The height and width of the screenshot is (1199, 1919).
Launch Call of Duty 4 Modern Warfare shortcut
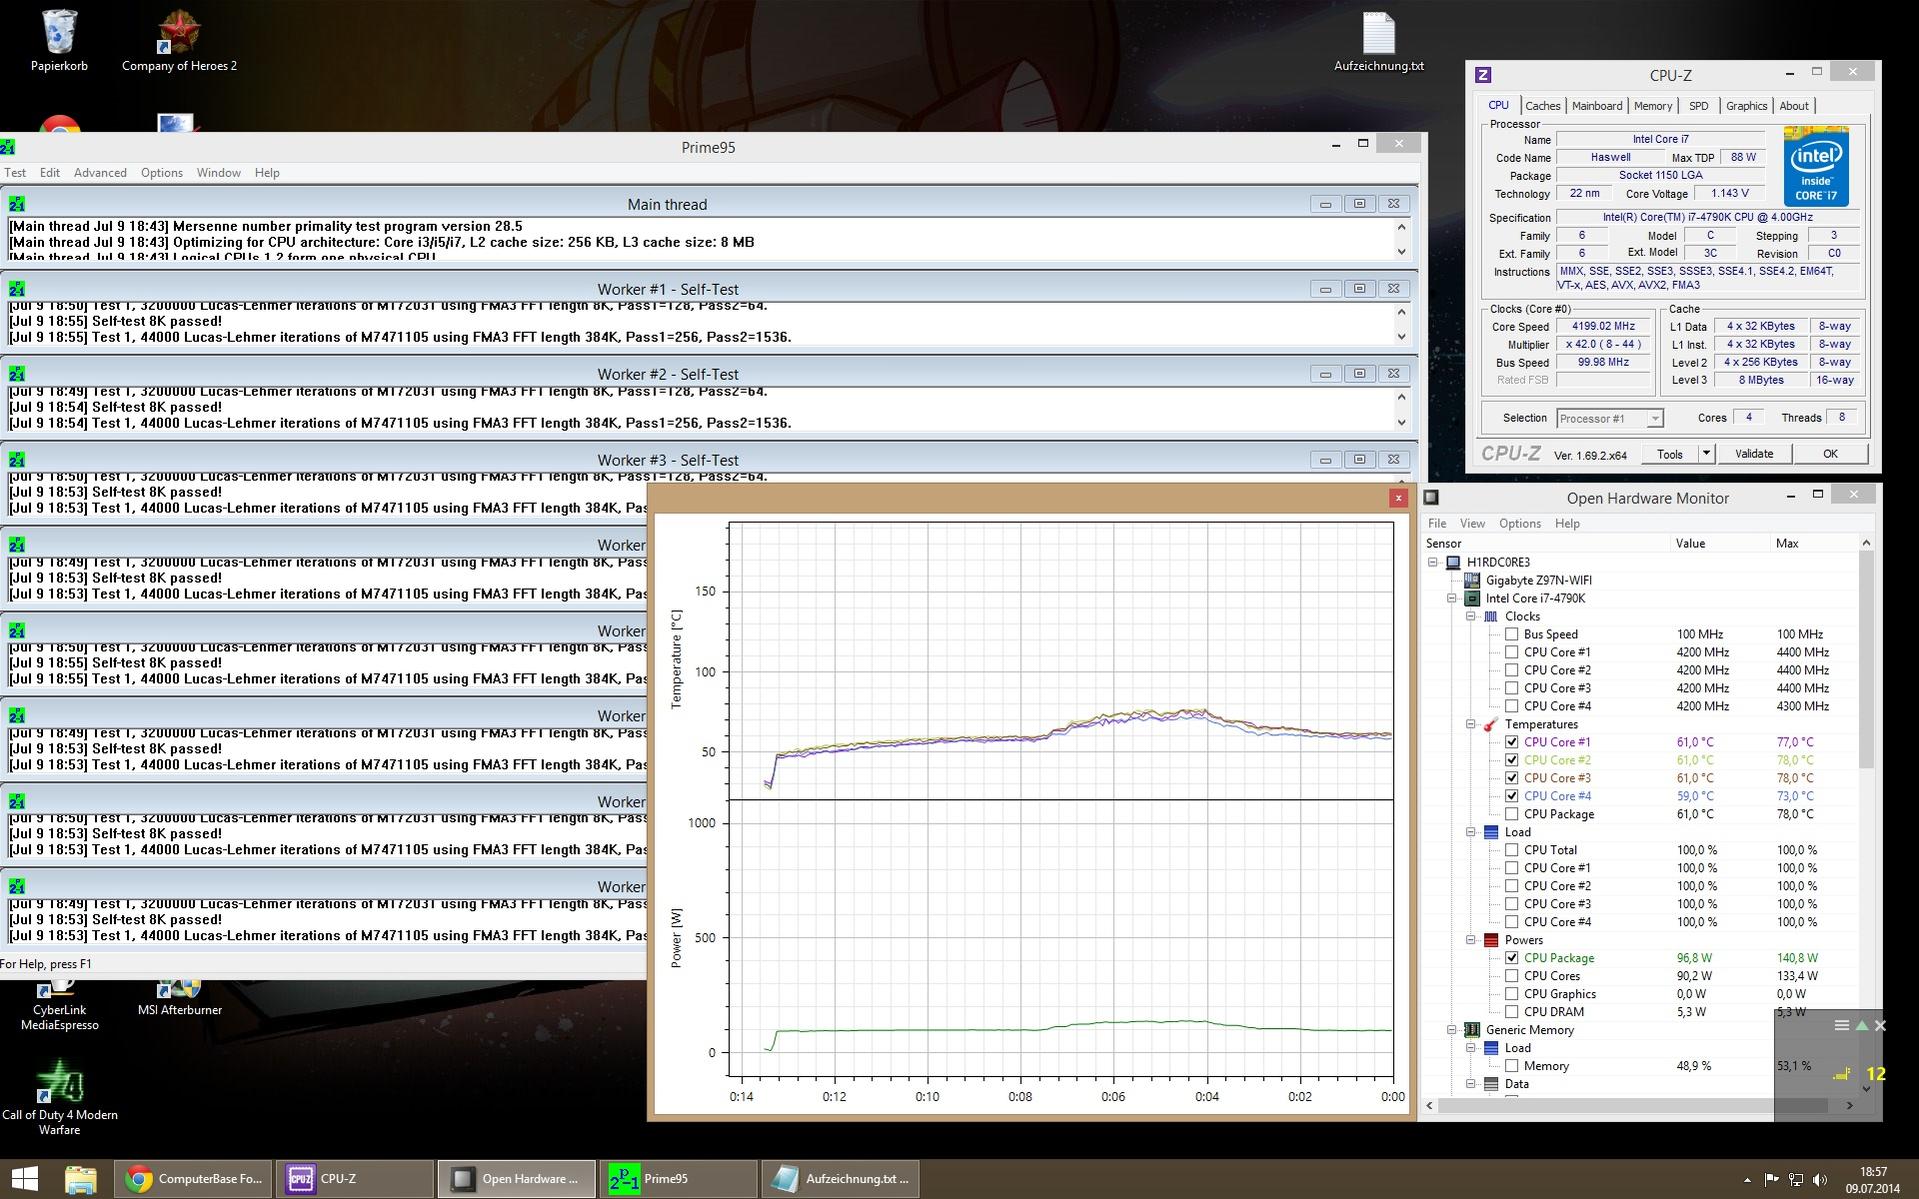click(x=59, y=1097)
